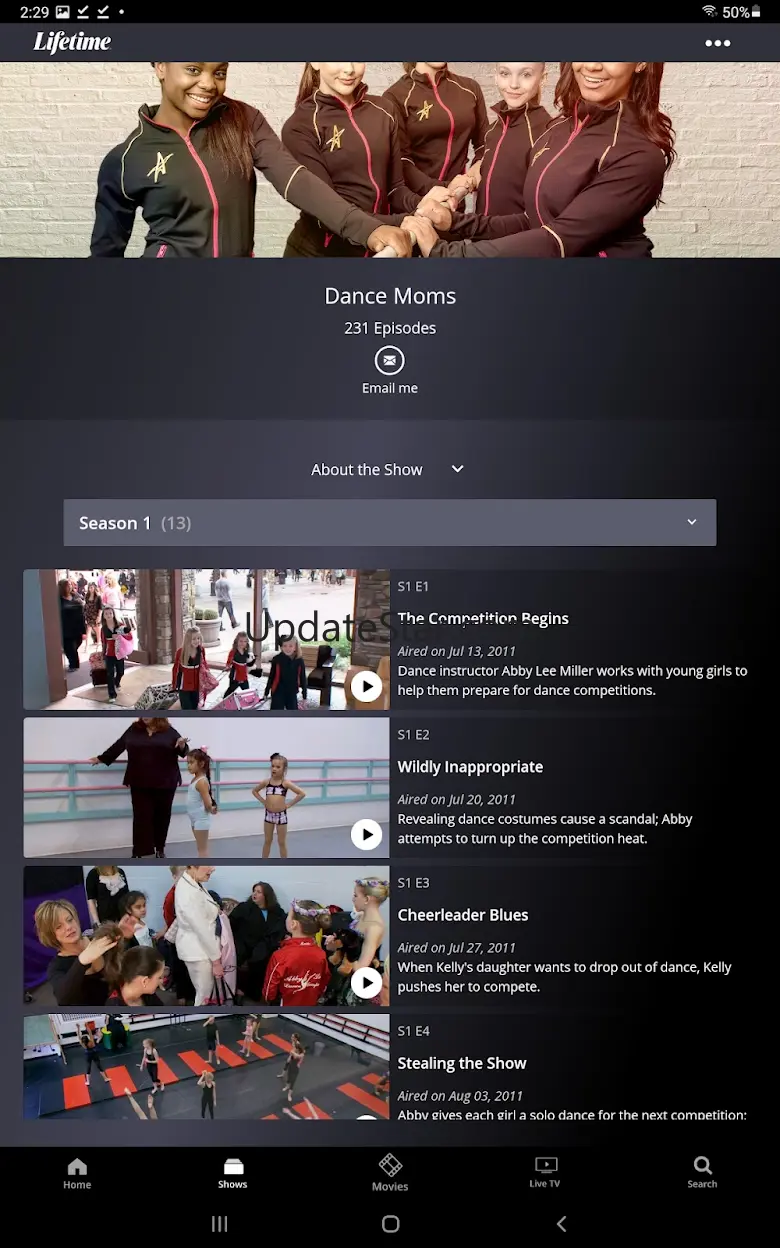This screenshot has width=780, height=1248.
Task: Tap the 231 Episodes count
Action: [x=390, y=328]
